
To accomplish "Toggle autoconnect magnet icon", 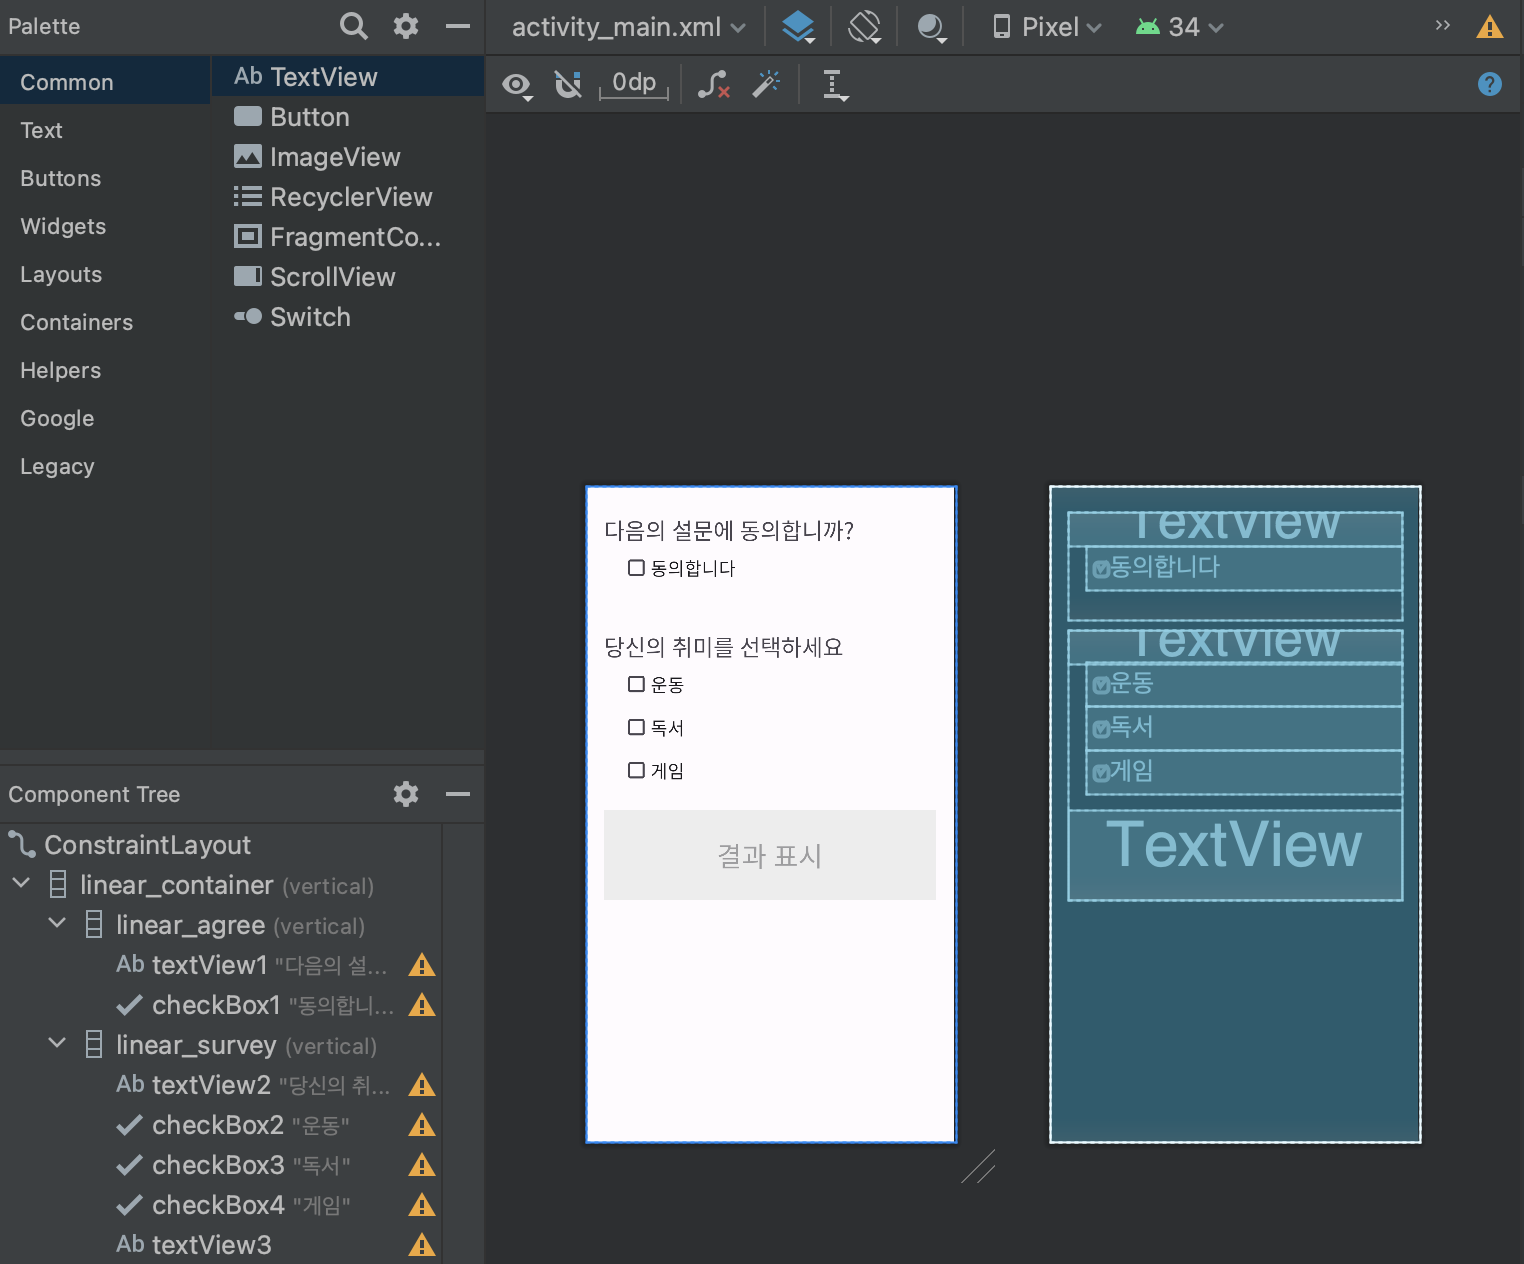I will (568, 85).
